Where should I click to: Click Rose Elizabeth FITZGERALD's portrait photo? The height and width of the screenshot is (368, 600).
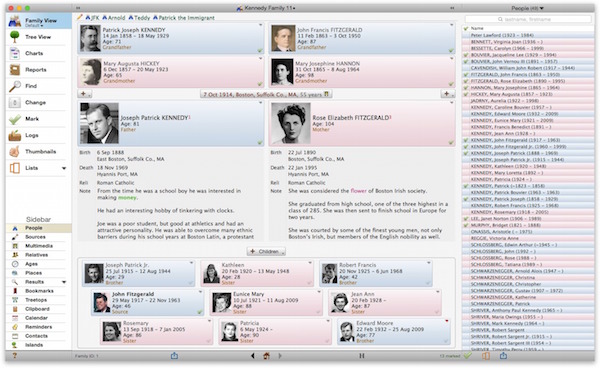coord(290,124)
